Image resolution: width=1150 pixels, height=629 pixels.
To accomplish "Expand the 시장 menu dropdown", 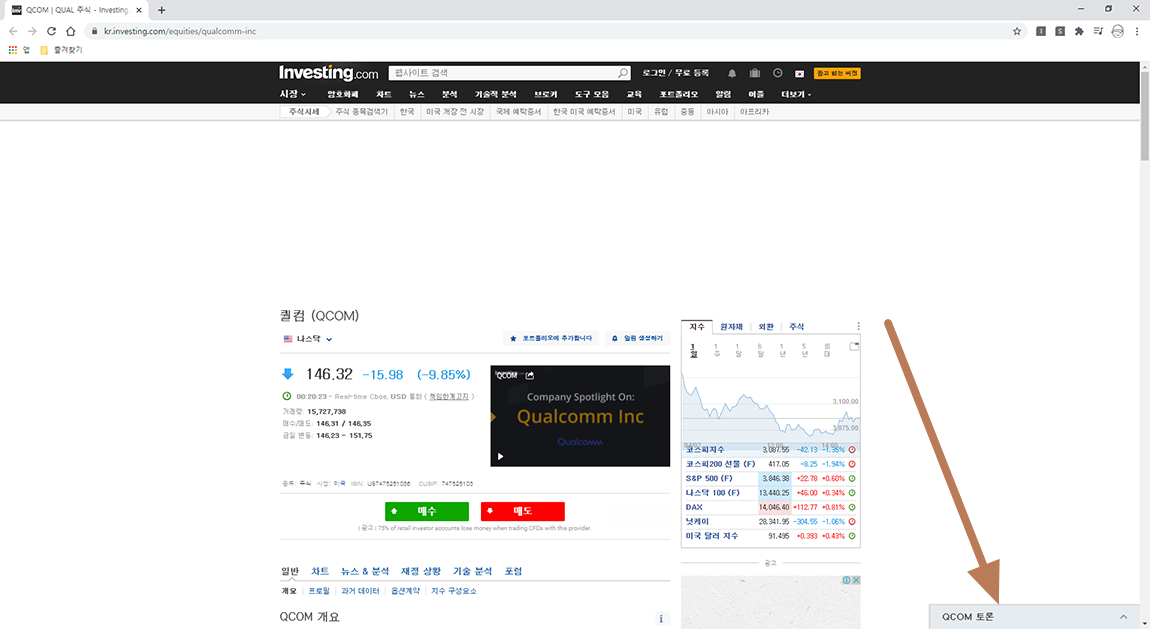I will [x=293, y=95].
